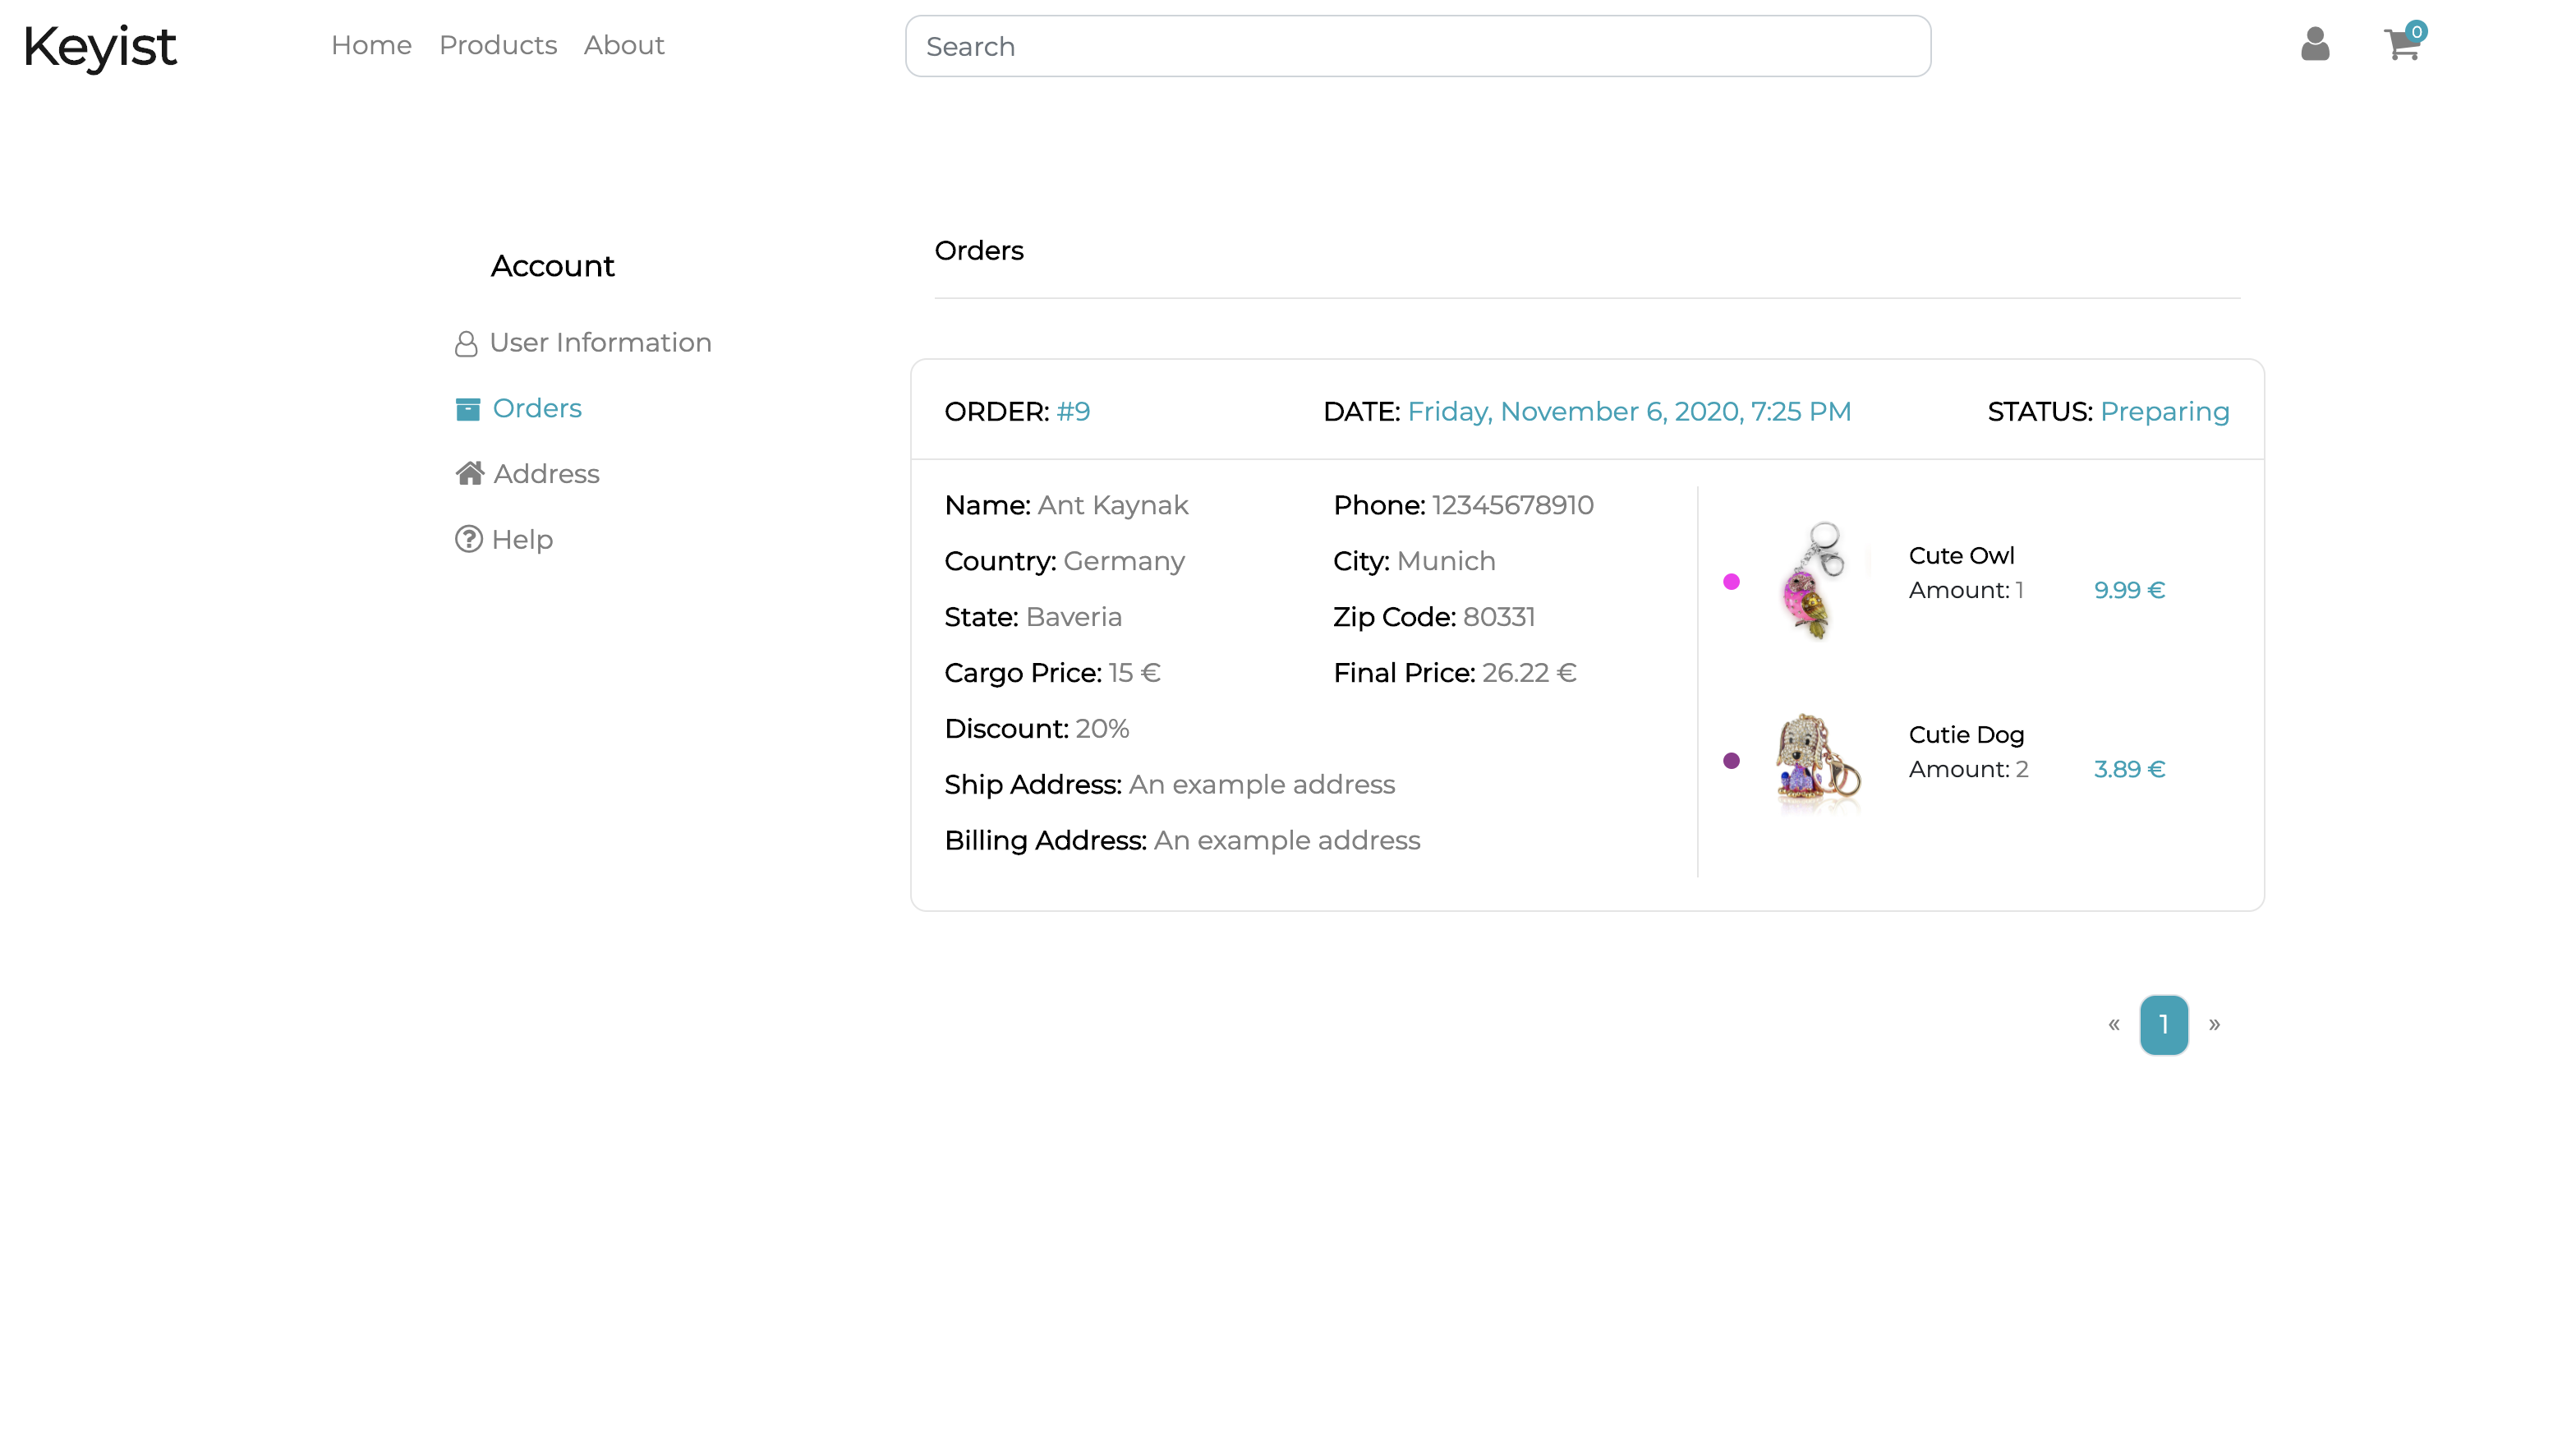Click the Keyist logo
The width and height of the screenshot is (2576, 1441).
click(99, 46)
